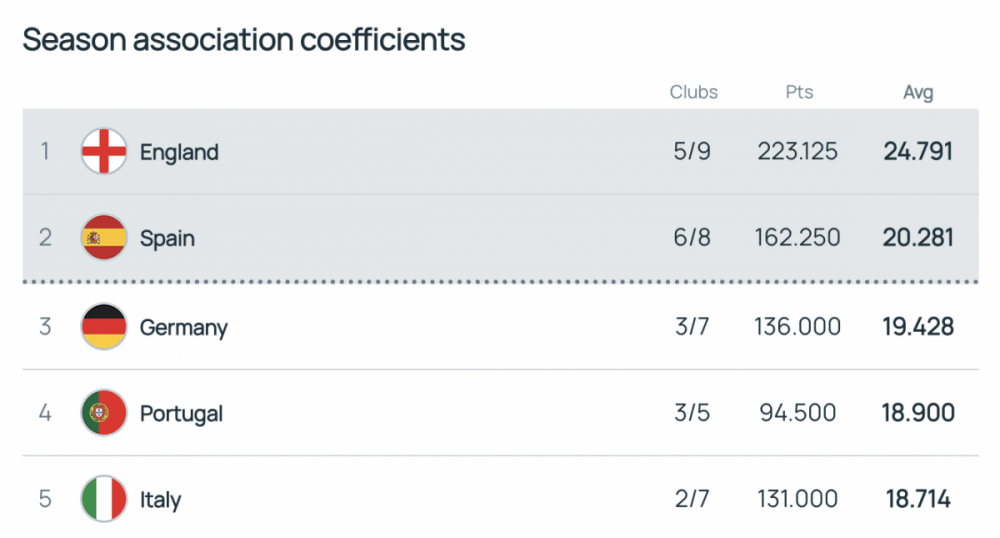Sort by the Pts column header
The height and width of the screenshot is (538, 1000).
click(799, 92)
